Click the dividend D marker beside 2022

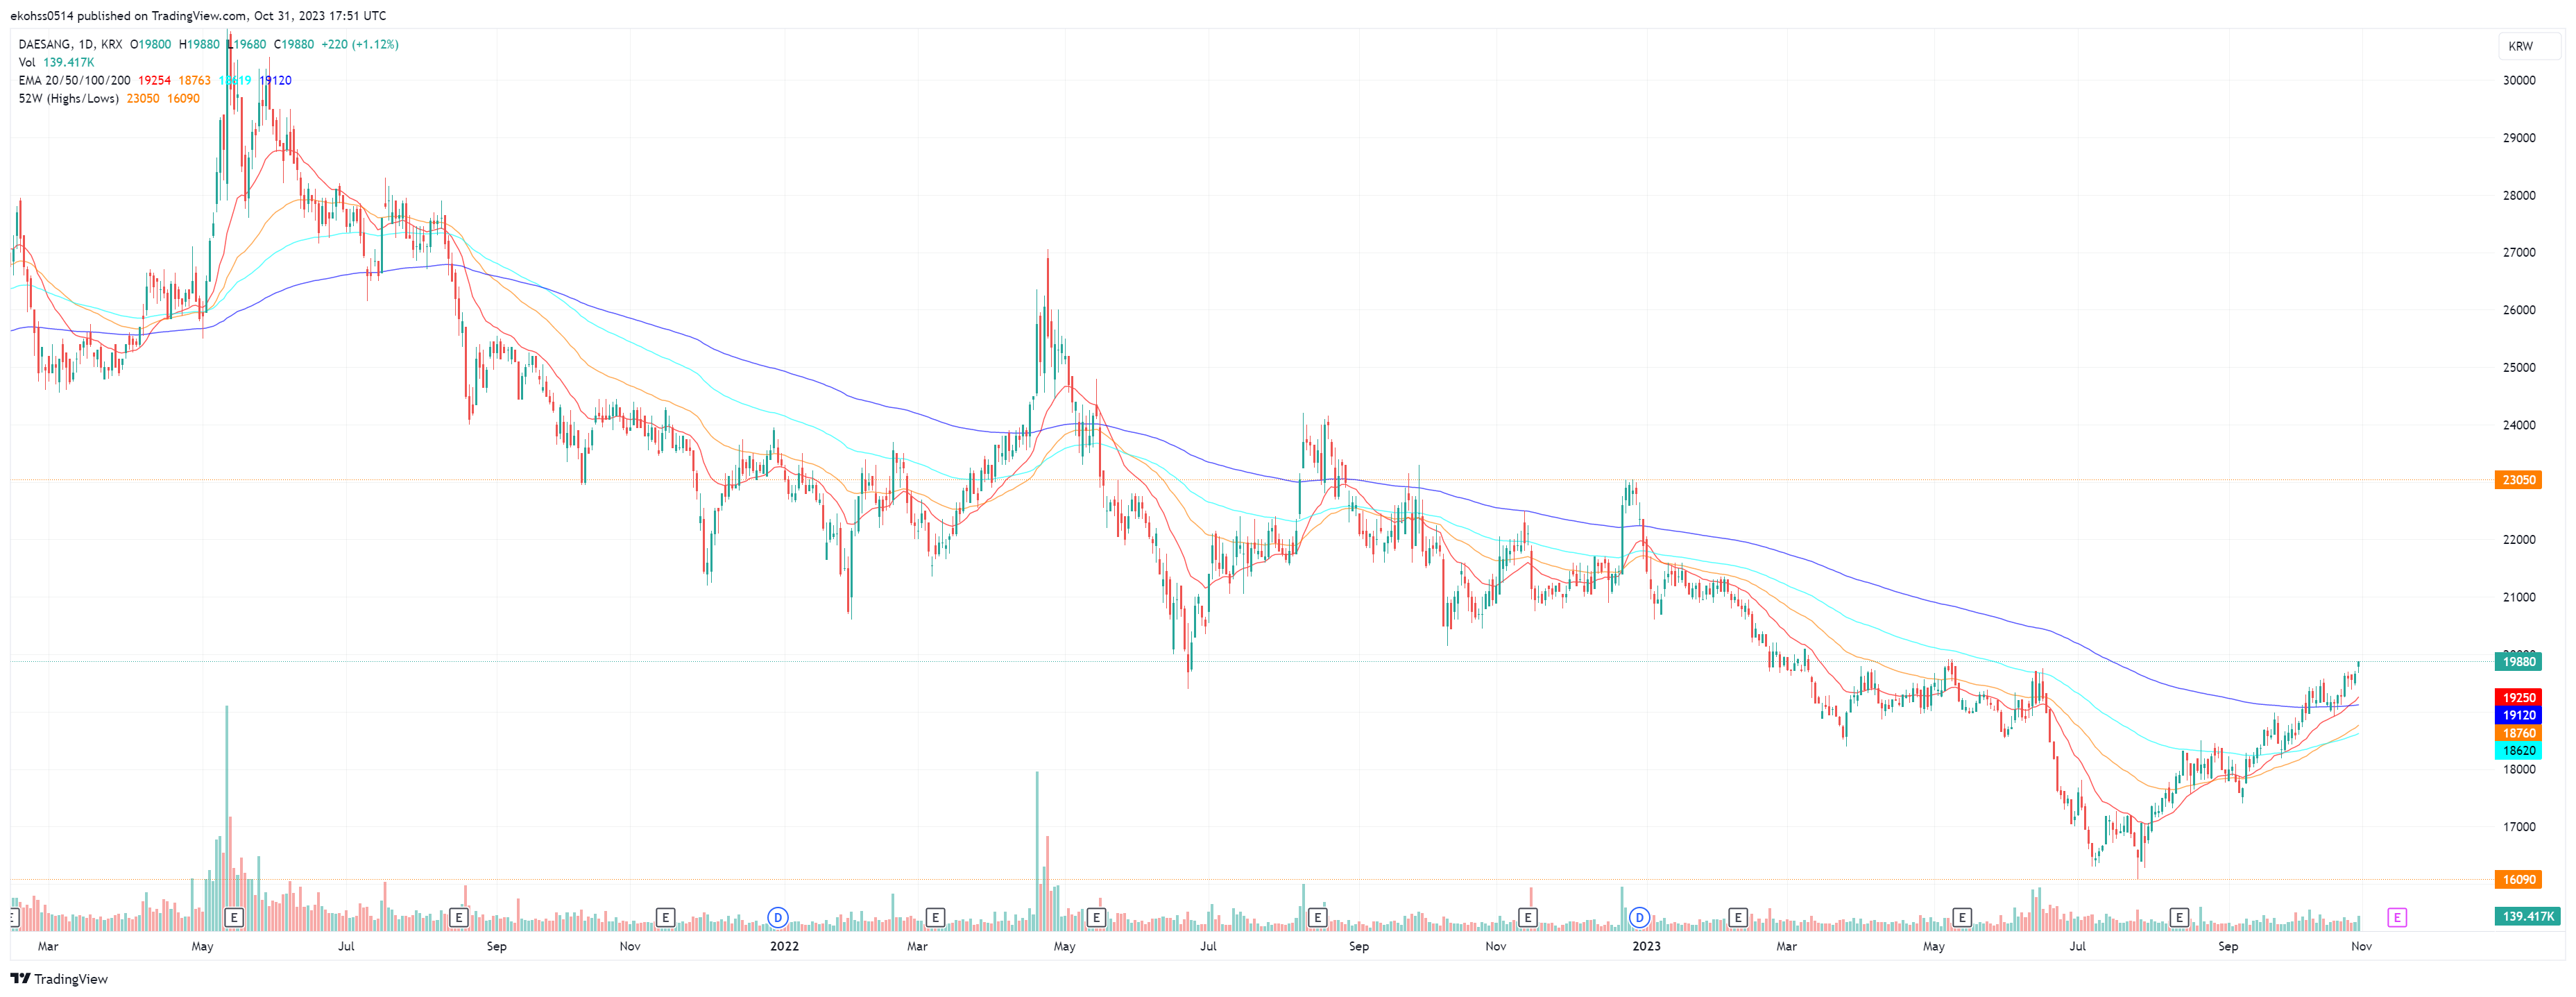777,917
